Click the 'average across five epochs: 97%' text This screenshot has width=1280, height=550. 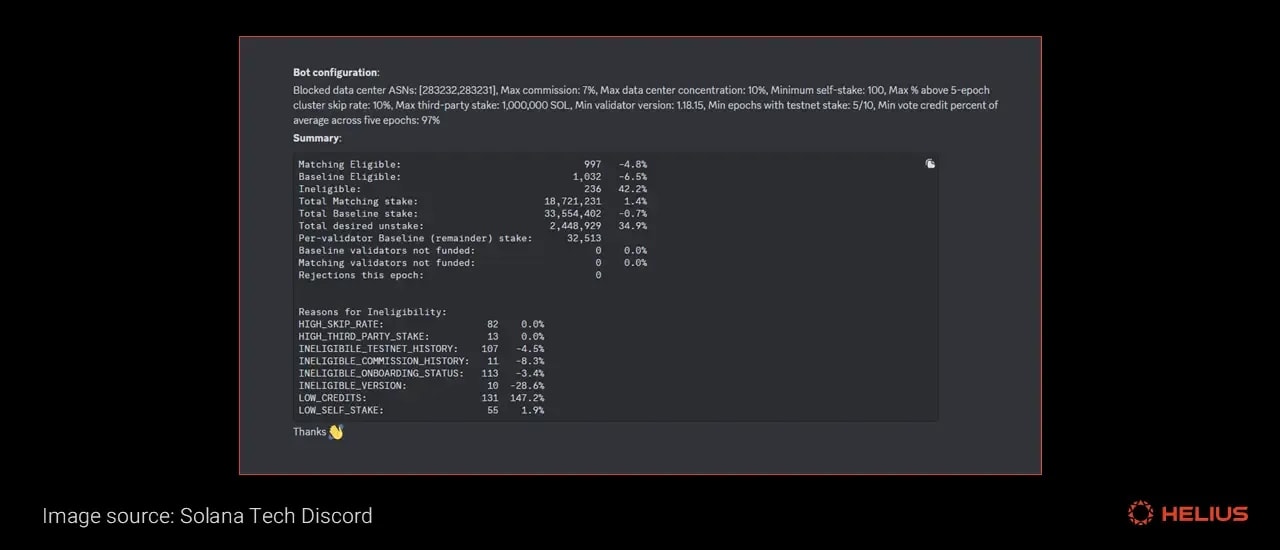(366, 120)
